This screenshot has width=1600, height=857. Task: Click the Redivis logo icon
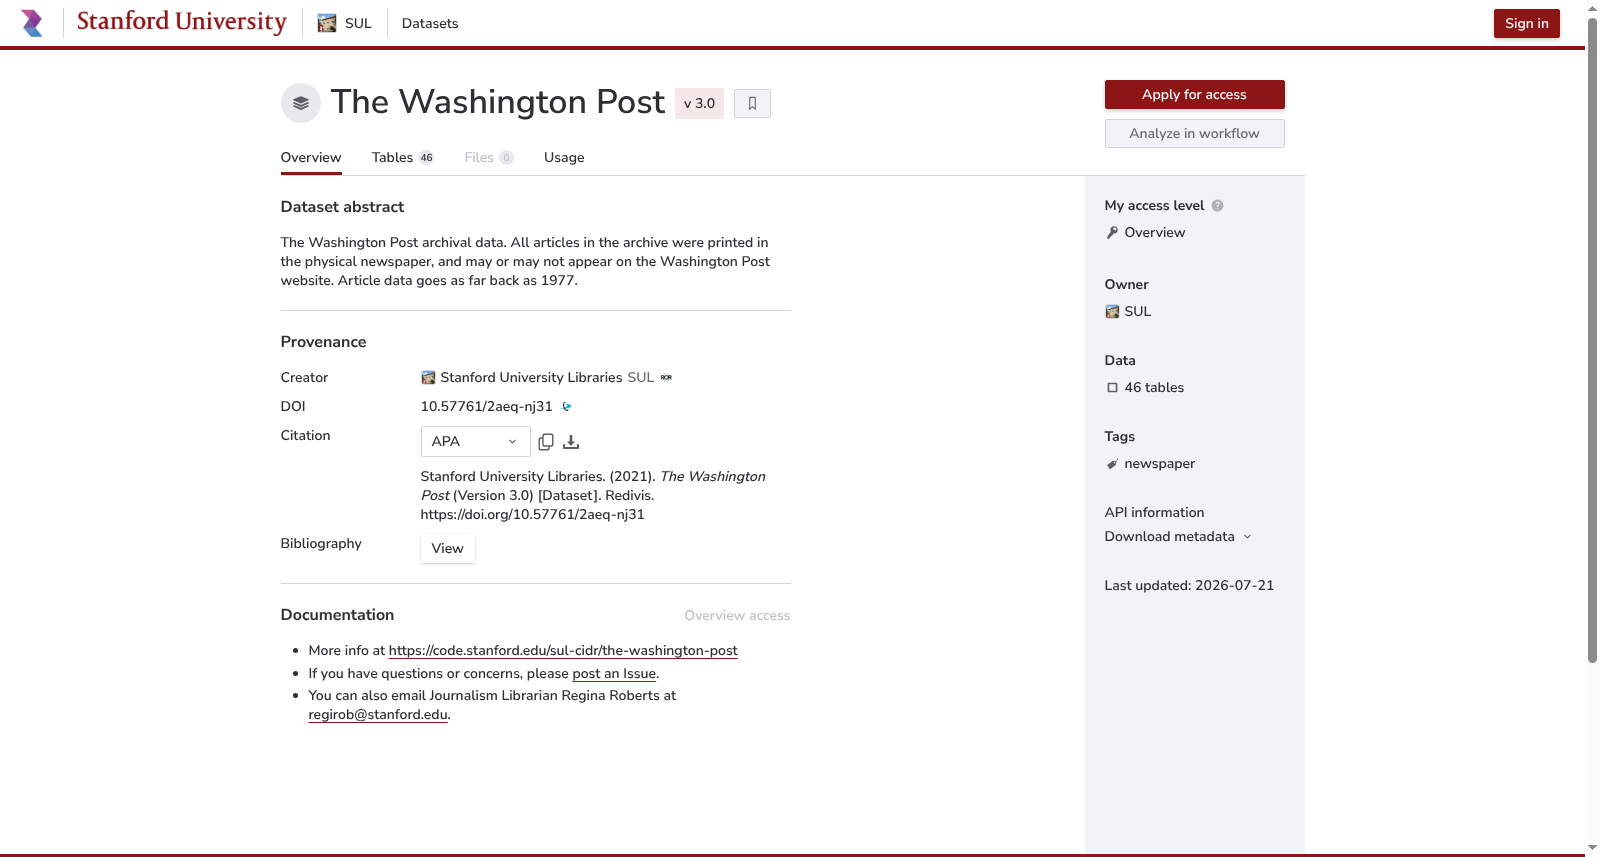[32, 23]
